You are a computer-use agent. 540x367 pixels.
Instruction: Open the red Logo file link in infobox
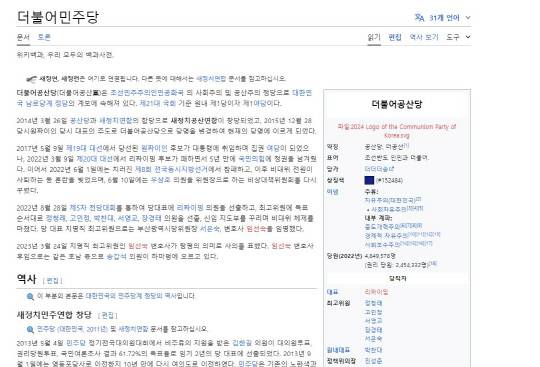pyautogui.click(x=397, y=131)
